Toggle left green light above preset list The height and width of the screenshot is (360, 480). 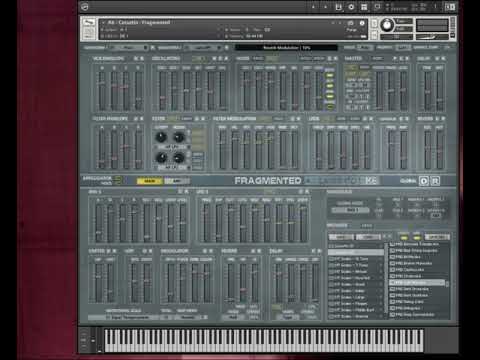click(404, 238)
